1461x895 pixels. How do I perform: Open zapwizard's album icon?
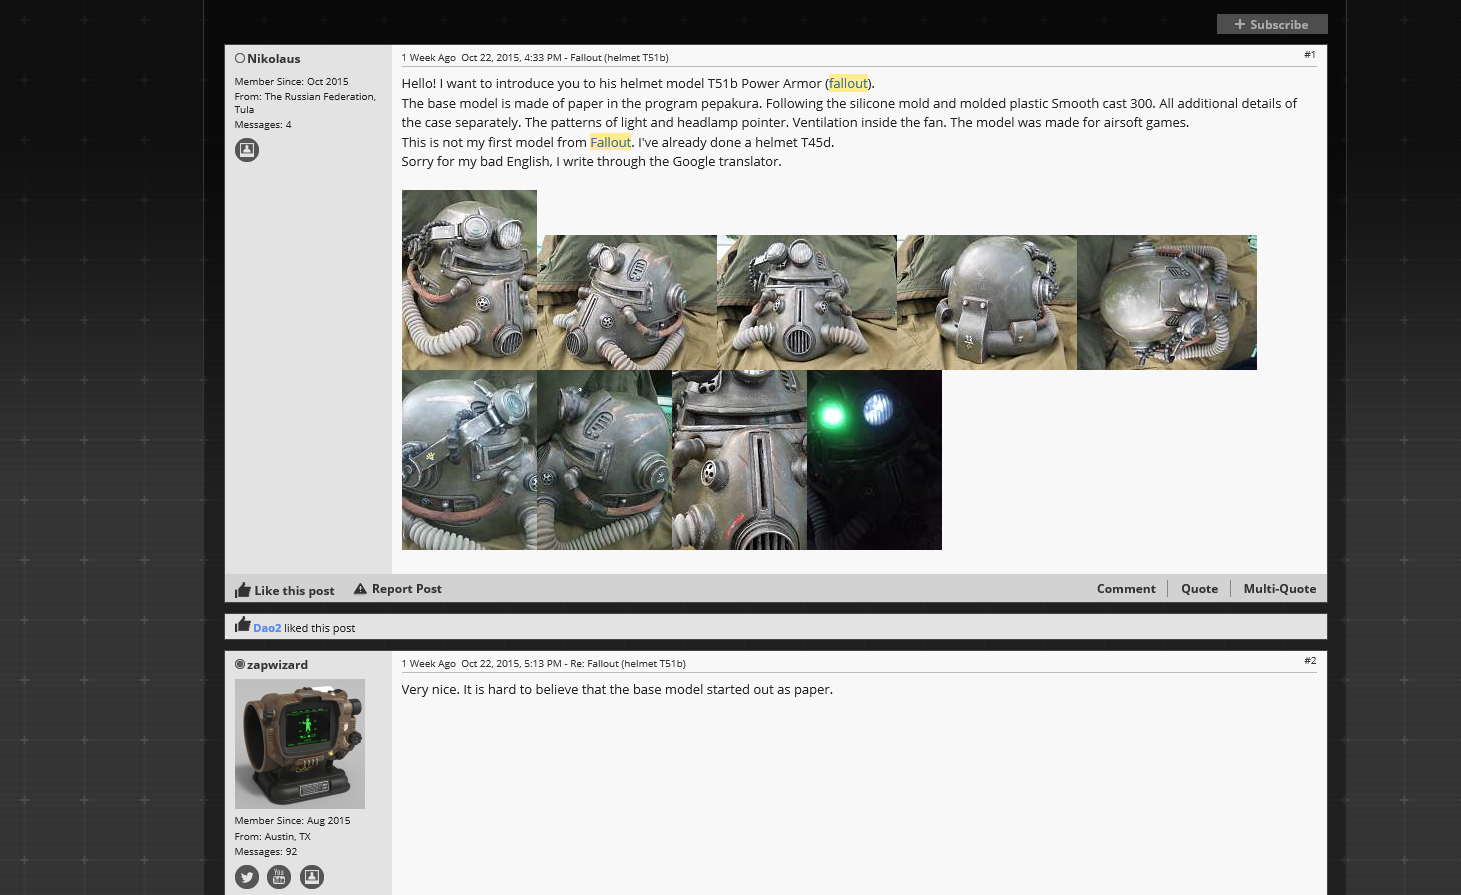[312, 877]
